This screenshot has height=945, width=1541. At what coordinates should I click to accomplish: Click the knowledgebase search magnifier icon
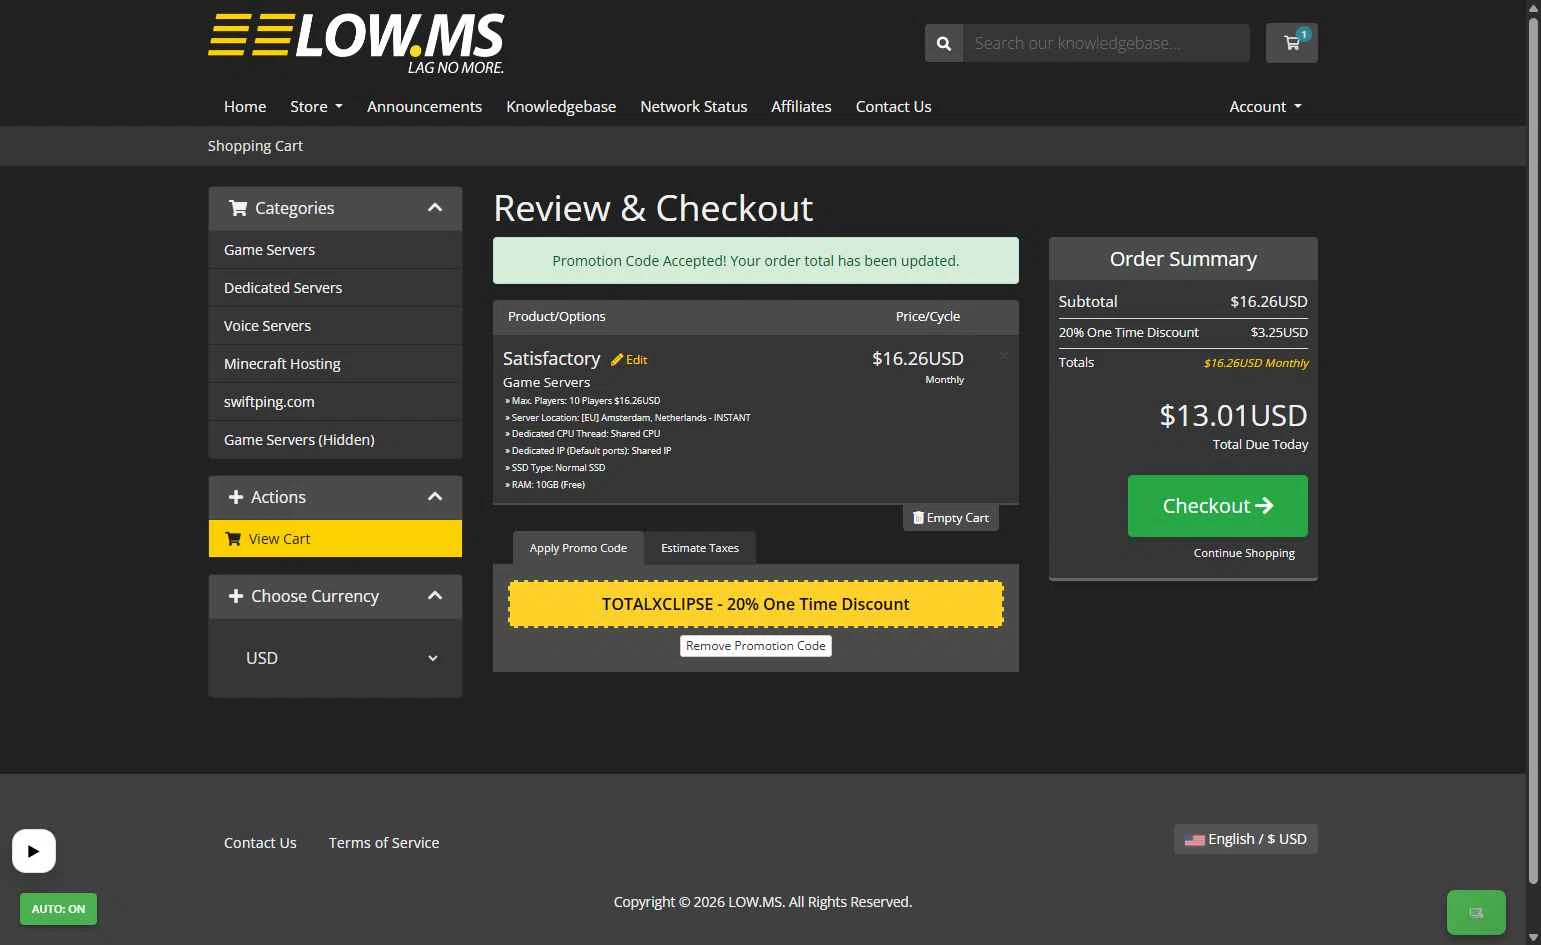(x=943, y=43)
